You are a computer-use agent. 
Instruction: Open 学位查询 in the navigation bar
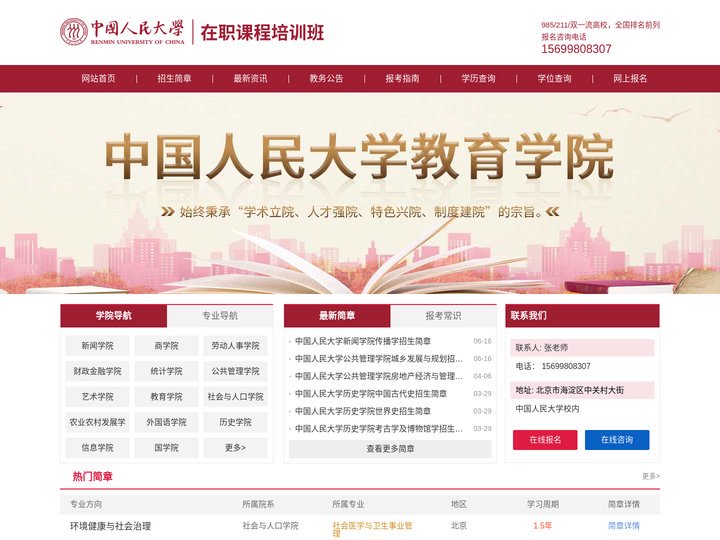pos(554,79)
